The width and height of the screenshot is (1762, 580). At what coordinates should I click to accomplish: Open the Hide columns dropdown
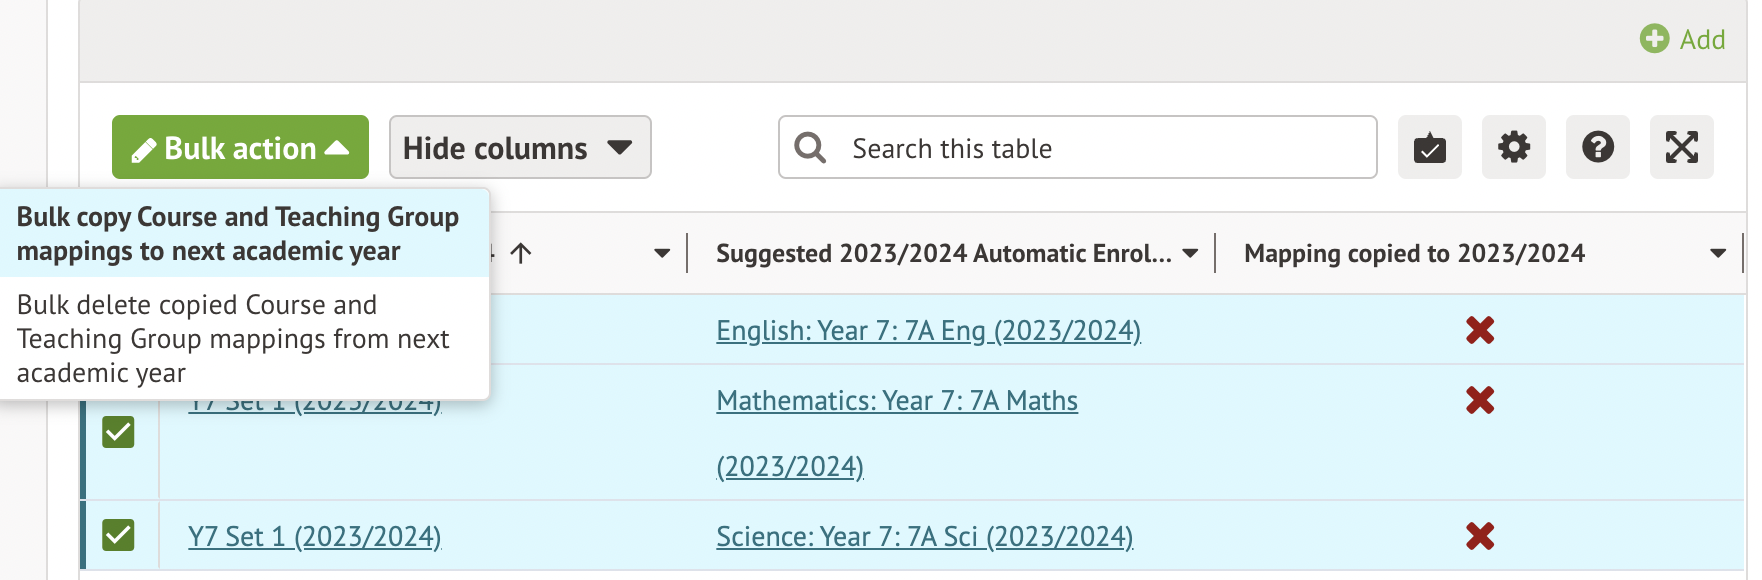pyautogui.click(x=519, y=148)
